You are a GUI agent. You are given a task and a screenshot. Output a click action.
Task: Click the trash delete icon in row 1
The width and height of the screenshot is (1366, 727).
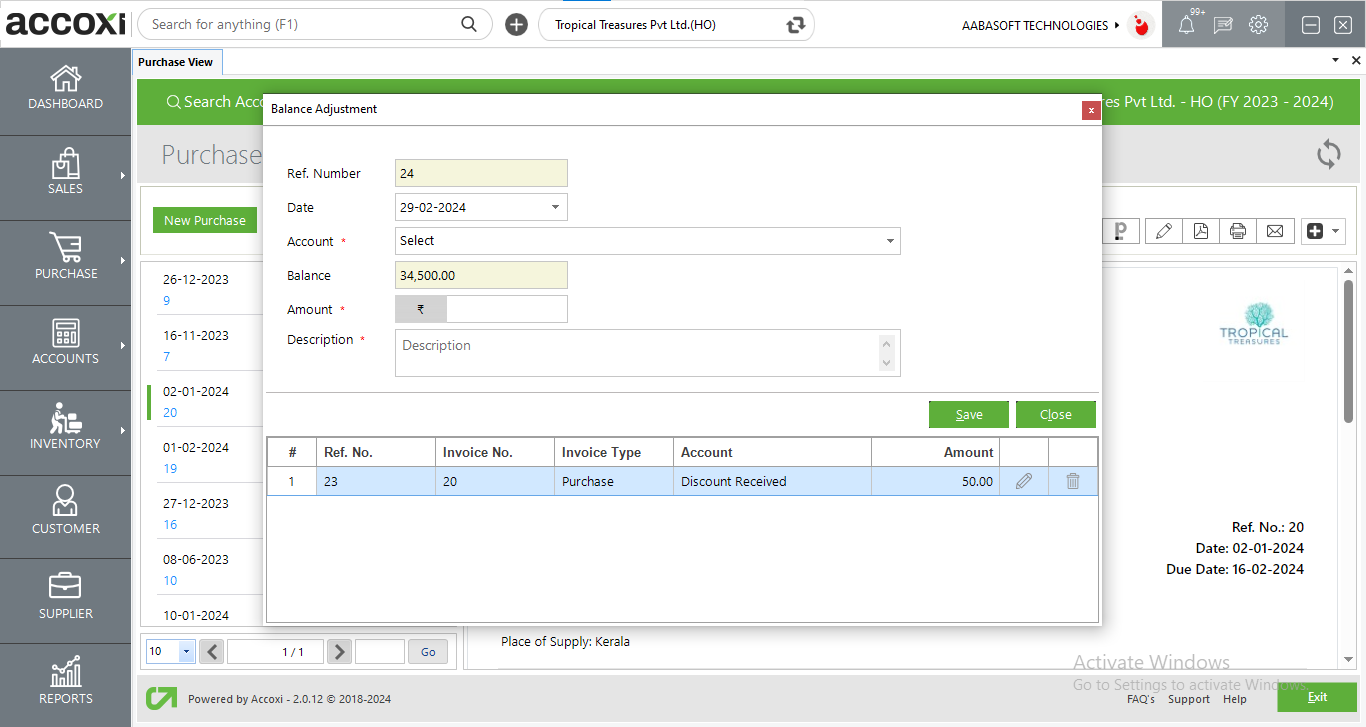(1072, 481)
